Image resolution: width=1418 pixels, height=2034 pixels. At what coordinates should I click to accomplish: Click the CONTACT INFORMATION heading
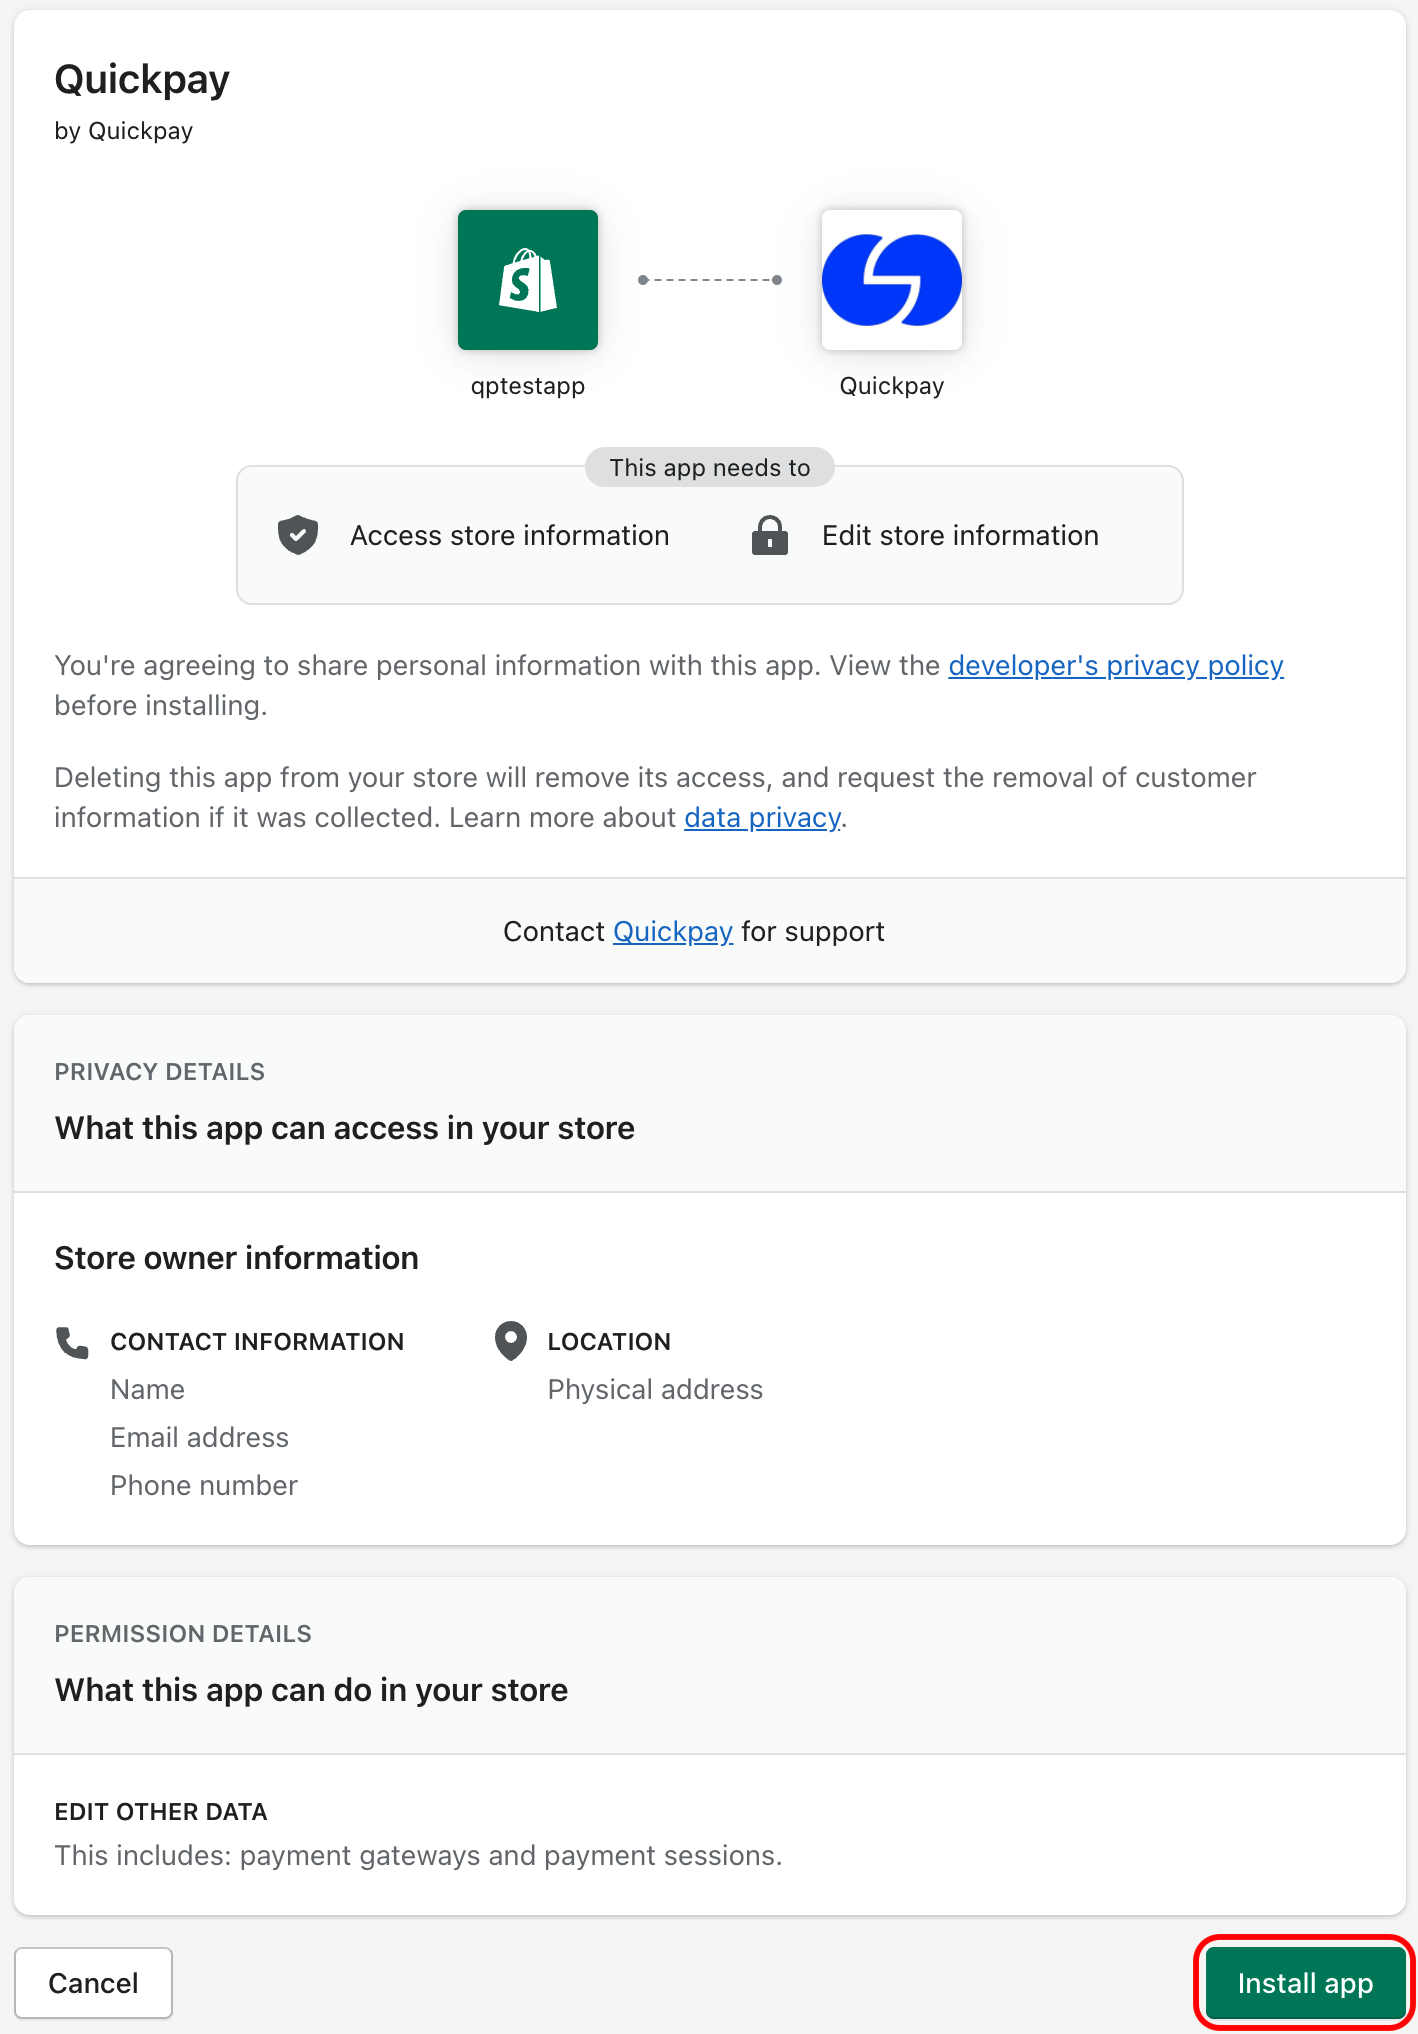[257, 1342]
